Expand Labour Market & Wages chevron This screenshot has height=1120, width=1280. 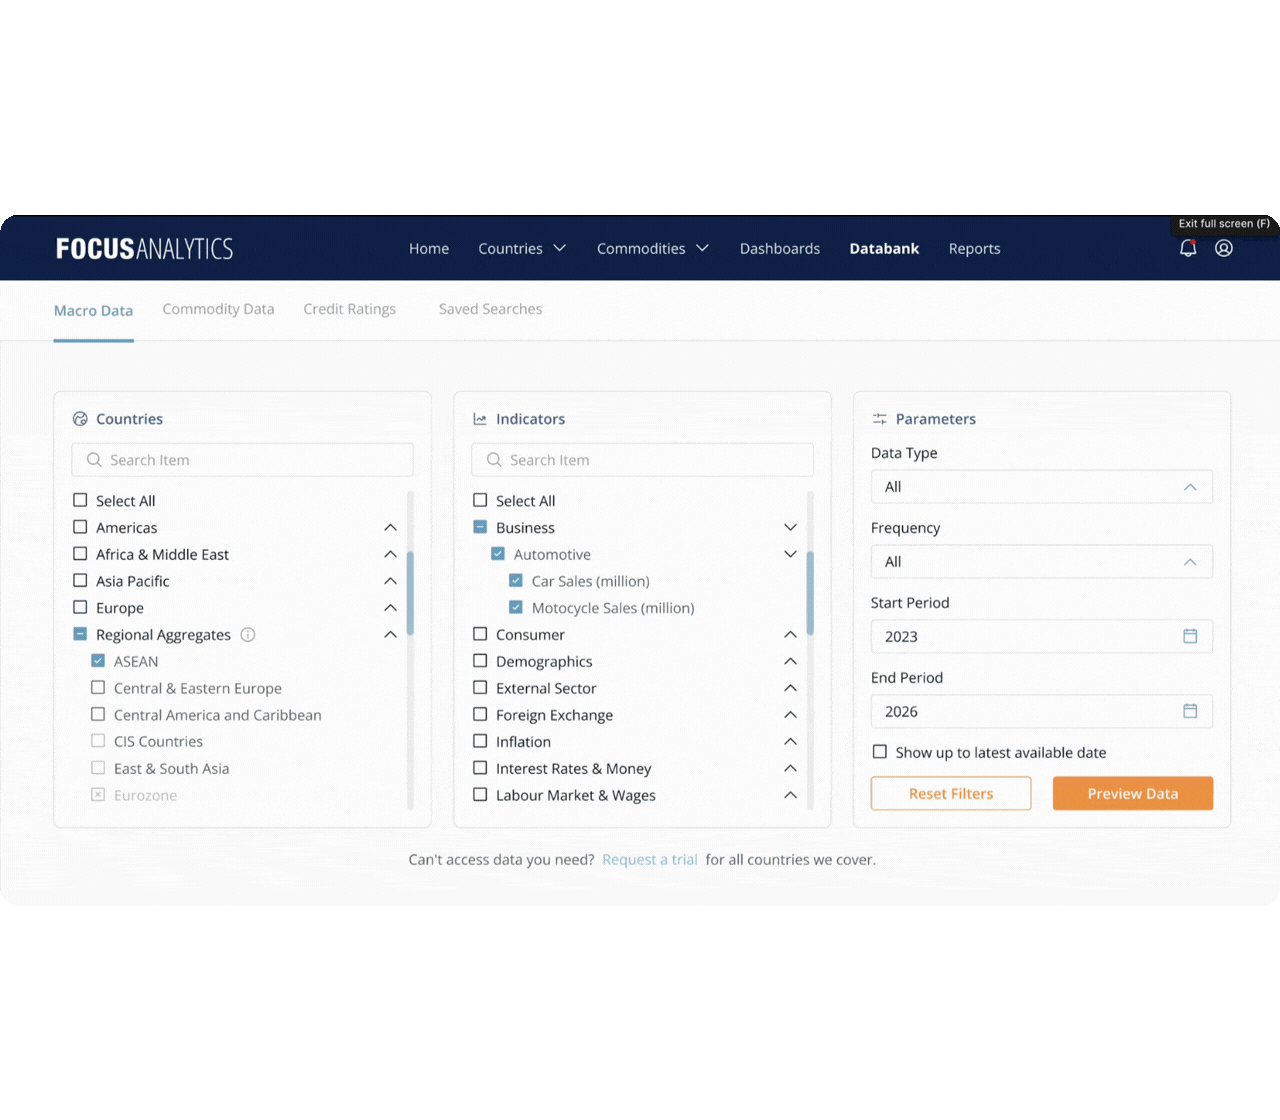coord(790,795)
